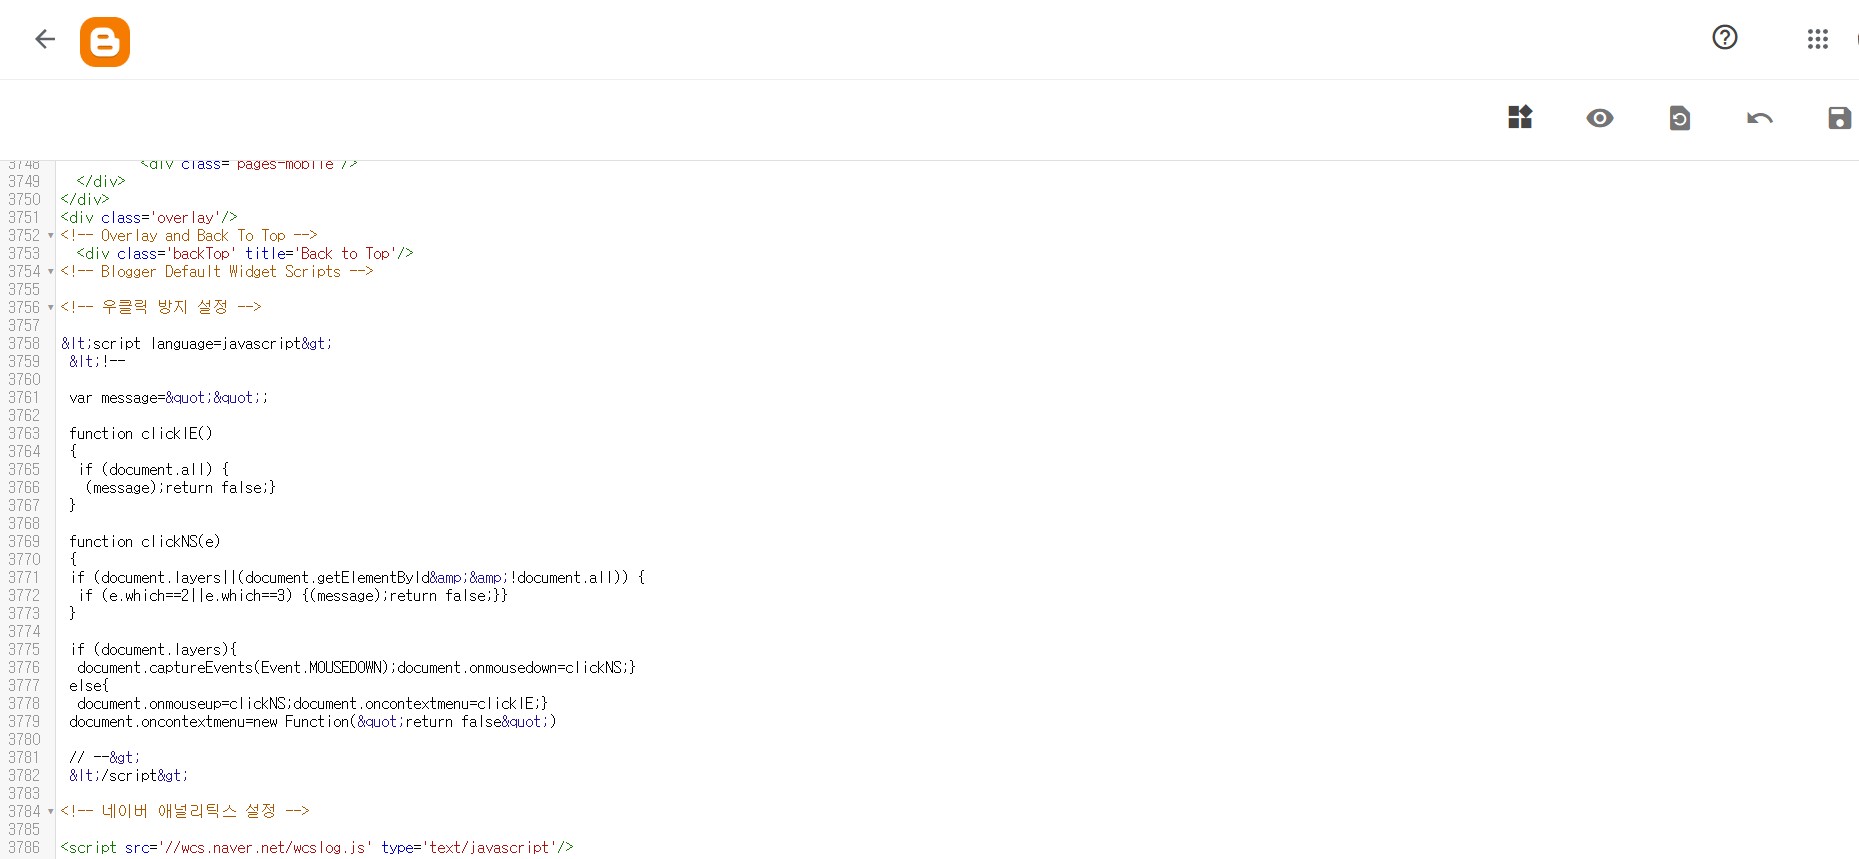Click the 'Blogger Default Widget Scripts' comment
The width and height of the screenshot is (1859, 859).
(x=217, y=272)
